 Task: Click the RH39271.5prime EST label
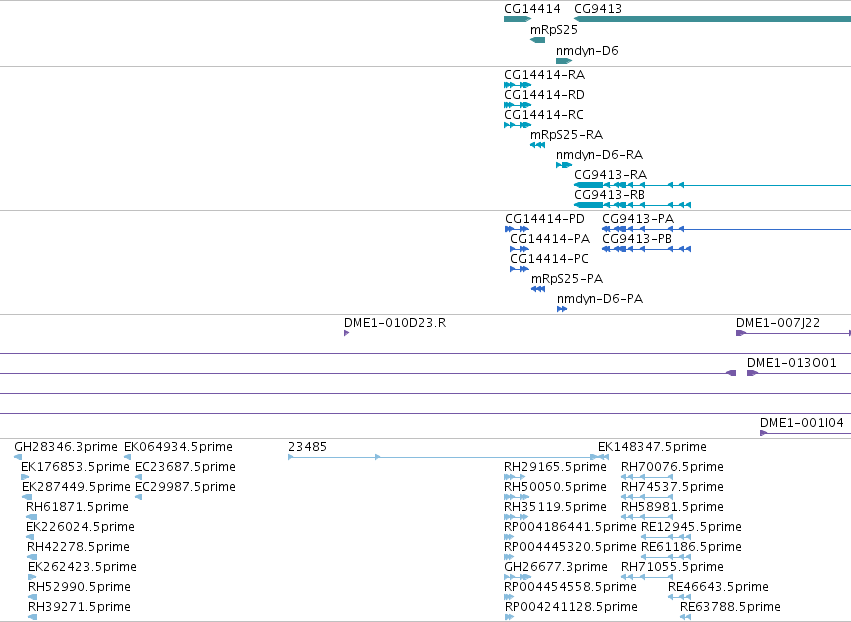tap(80, 608)
